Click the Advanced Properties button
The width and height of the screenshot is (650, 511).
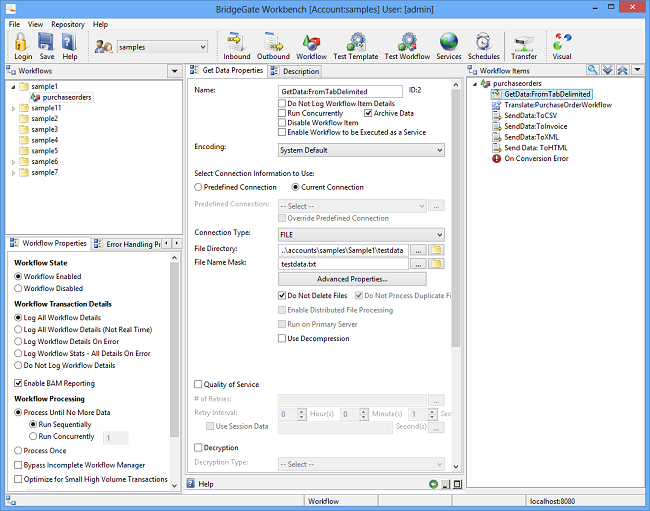352,279
